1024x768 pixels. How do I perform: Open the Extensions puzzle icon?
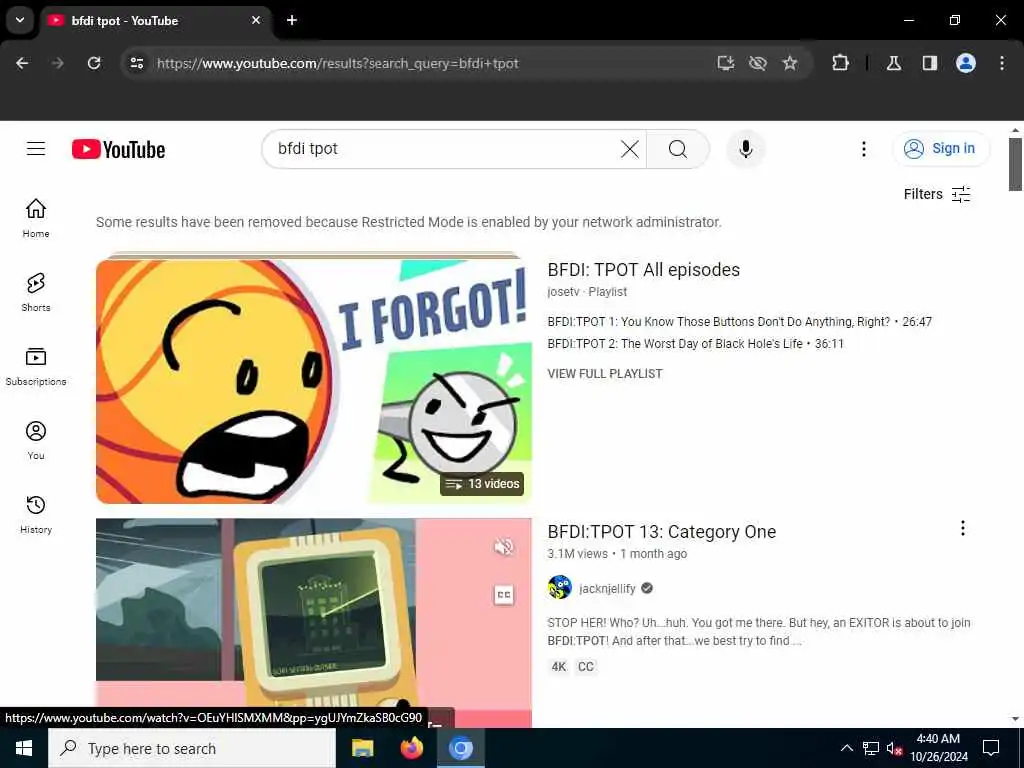[840, 63]
